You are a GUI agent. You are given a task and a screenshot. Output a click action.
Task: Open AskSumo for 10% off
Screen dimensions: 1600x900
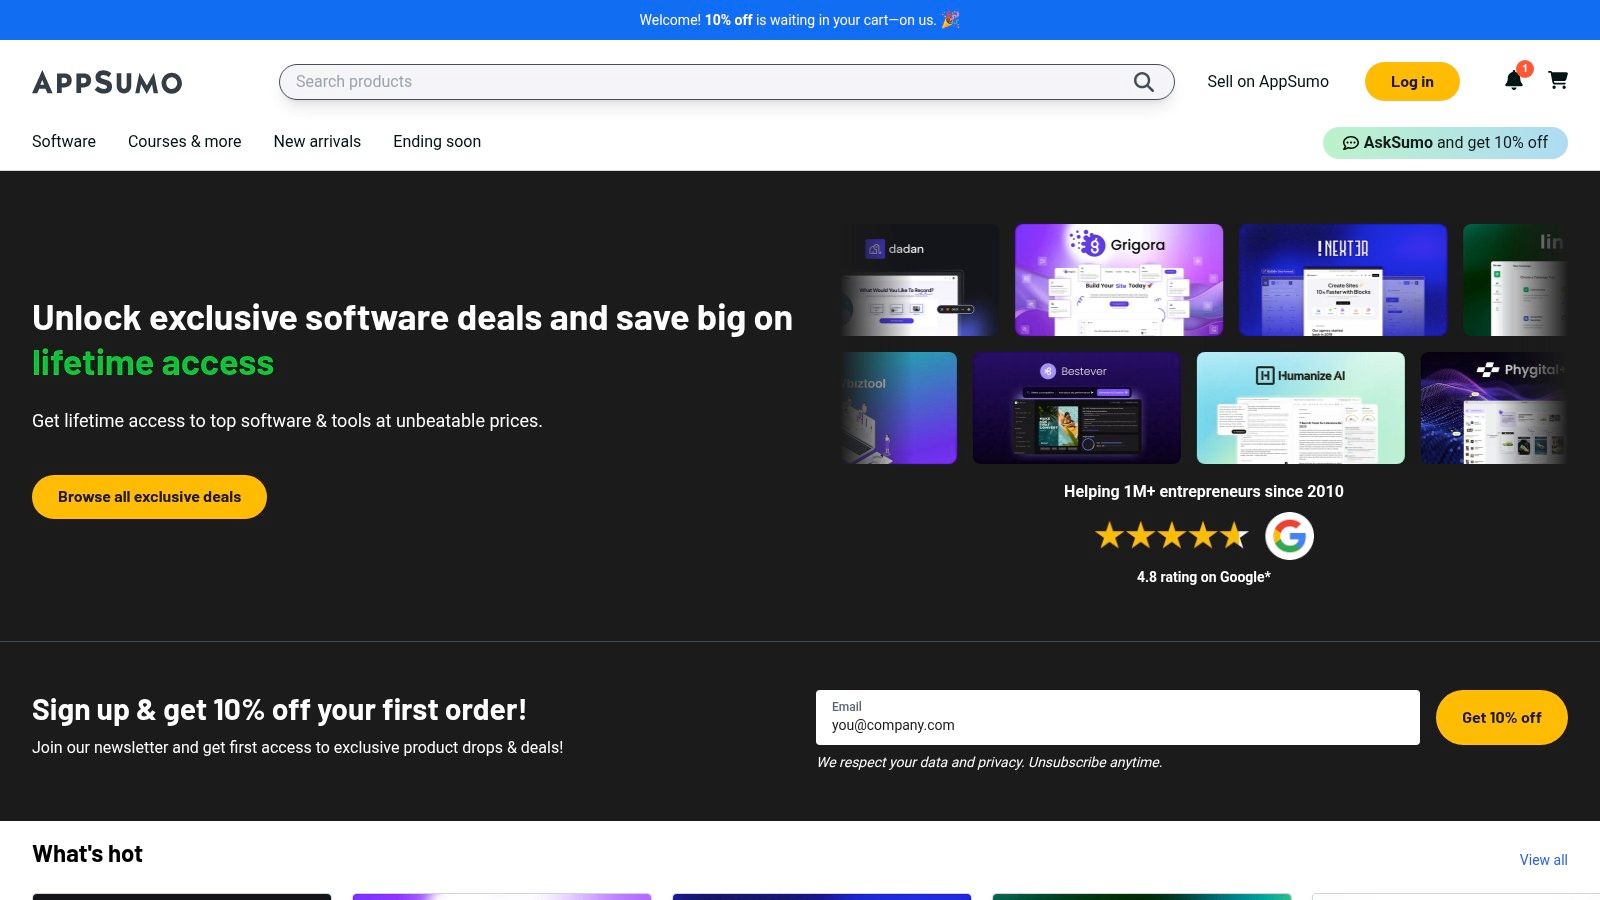click(x=1445, y=143)
